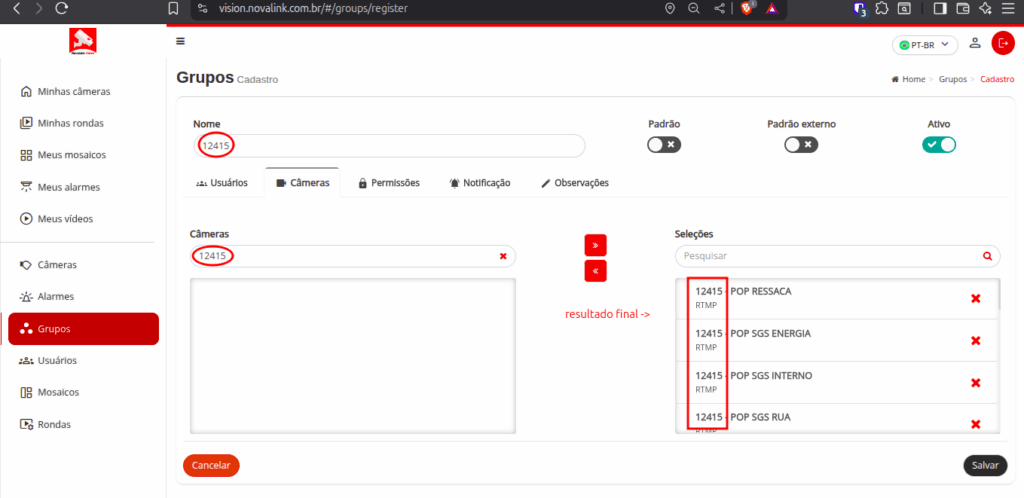Go back with browser back arrow
This screenshot has width=1024, height=498.
click(17, 8)
